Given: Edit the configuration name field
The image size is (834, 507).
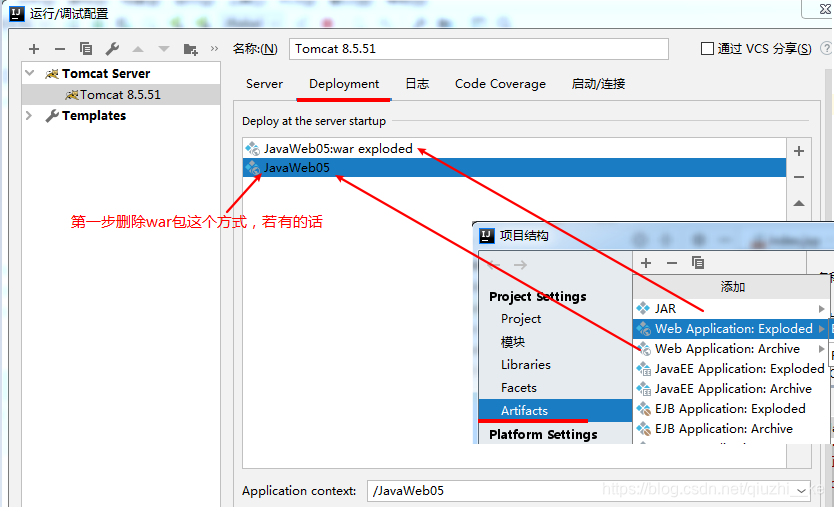Looking at the screenshot, I should tap(479, 49).
